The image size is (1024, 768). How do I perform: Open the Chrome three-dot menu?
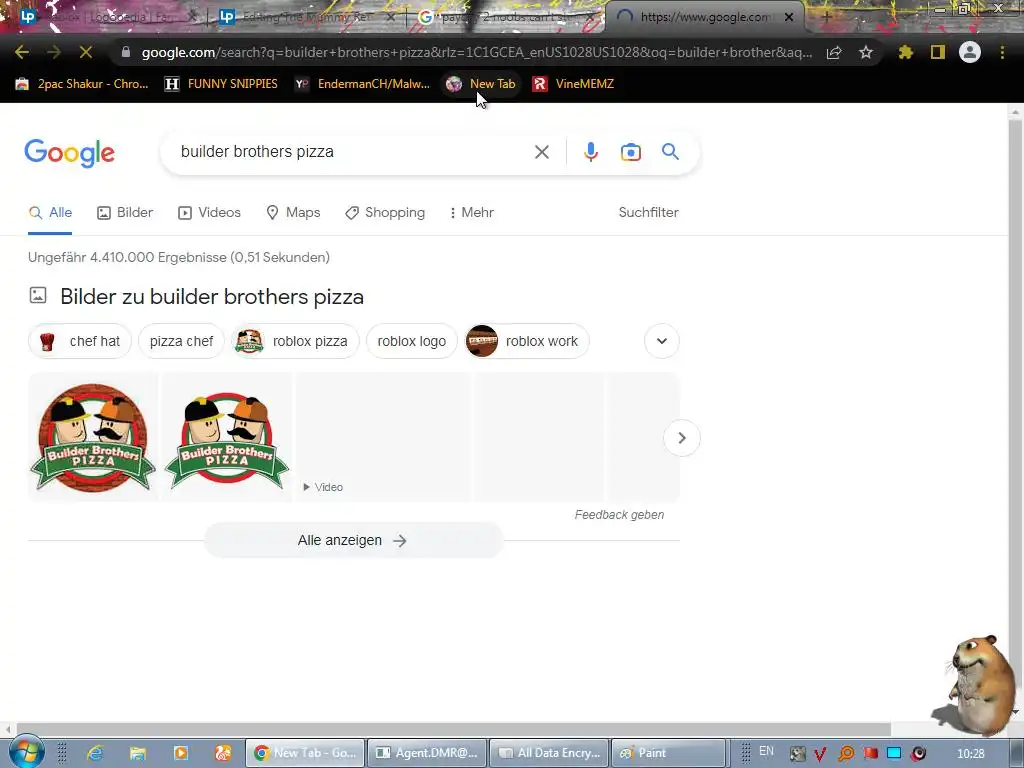click(1002, 52)
